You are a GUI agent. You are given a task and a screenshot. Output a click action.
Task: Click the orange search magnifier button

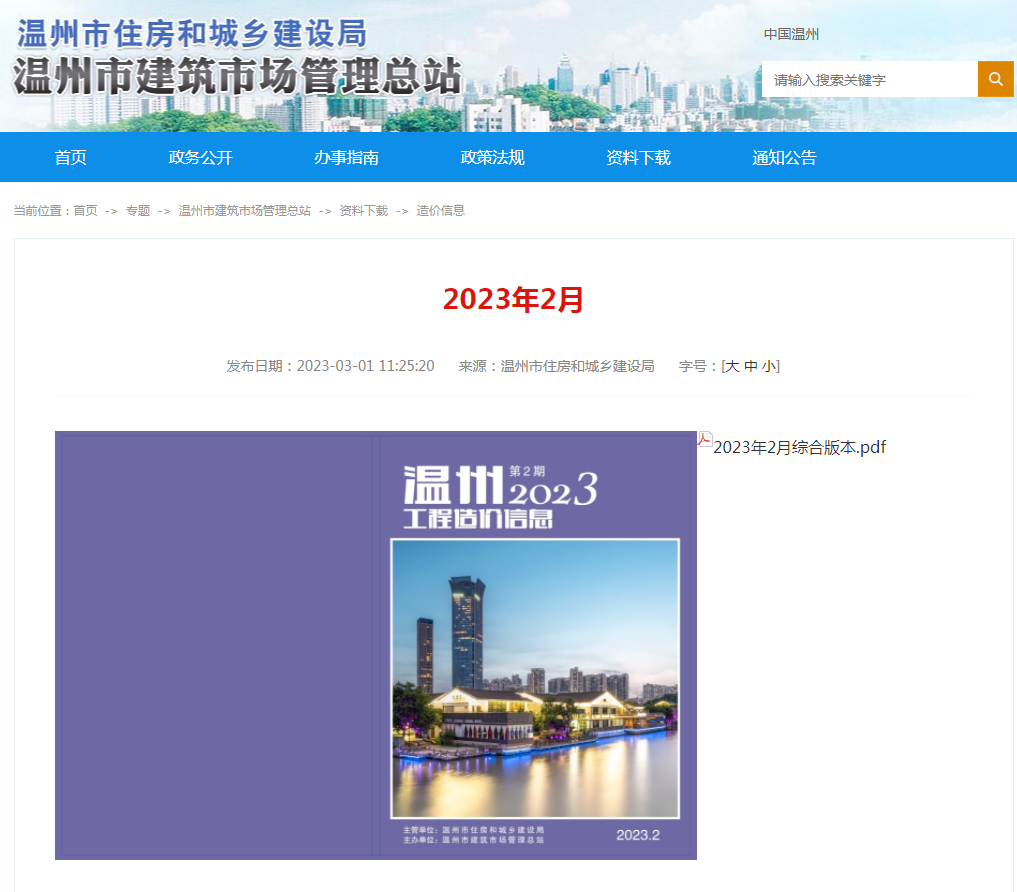pyautogui.click(x=995, y=79)
